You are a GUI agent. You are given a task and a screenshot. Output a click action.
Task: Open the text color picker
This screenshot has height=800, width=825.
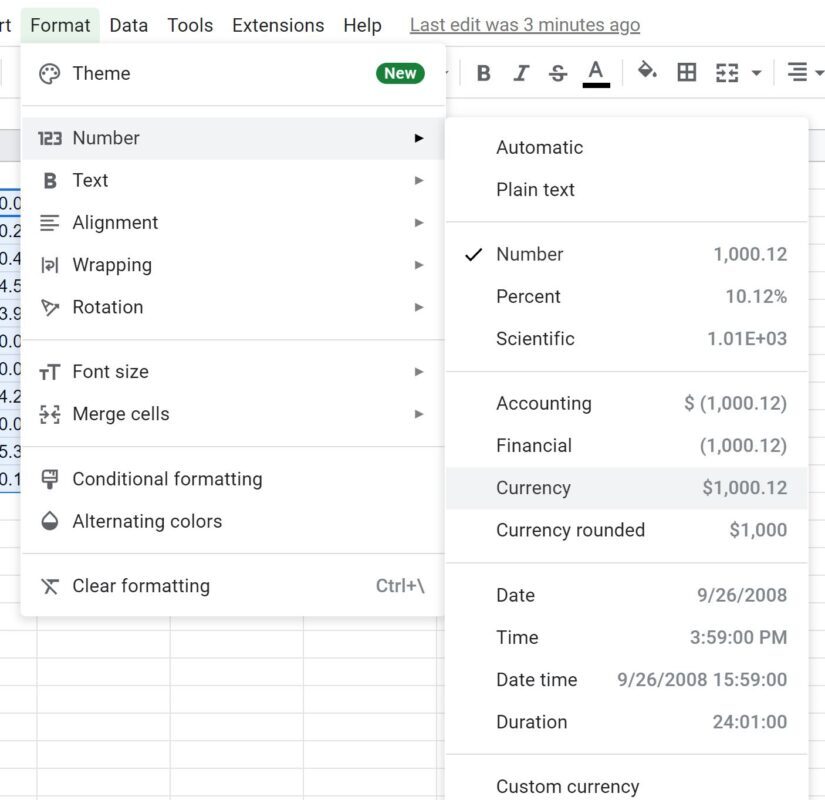pos(596,73)
